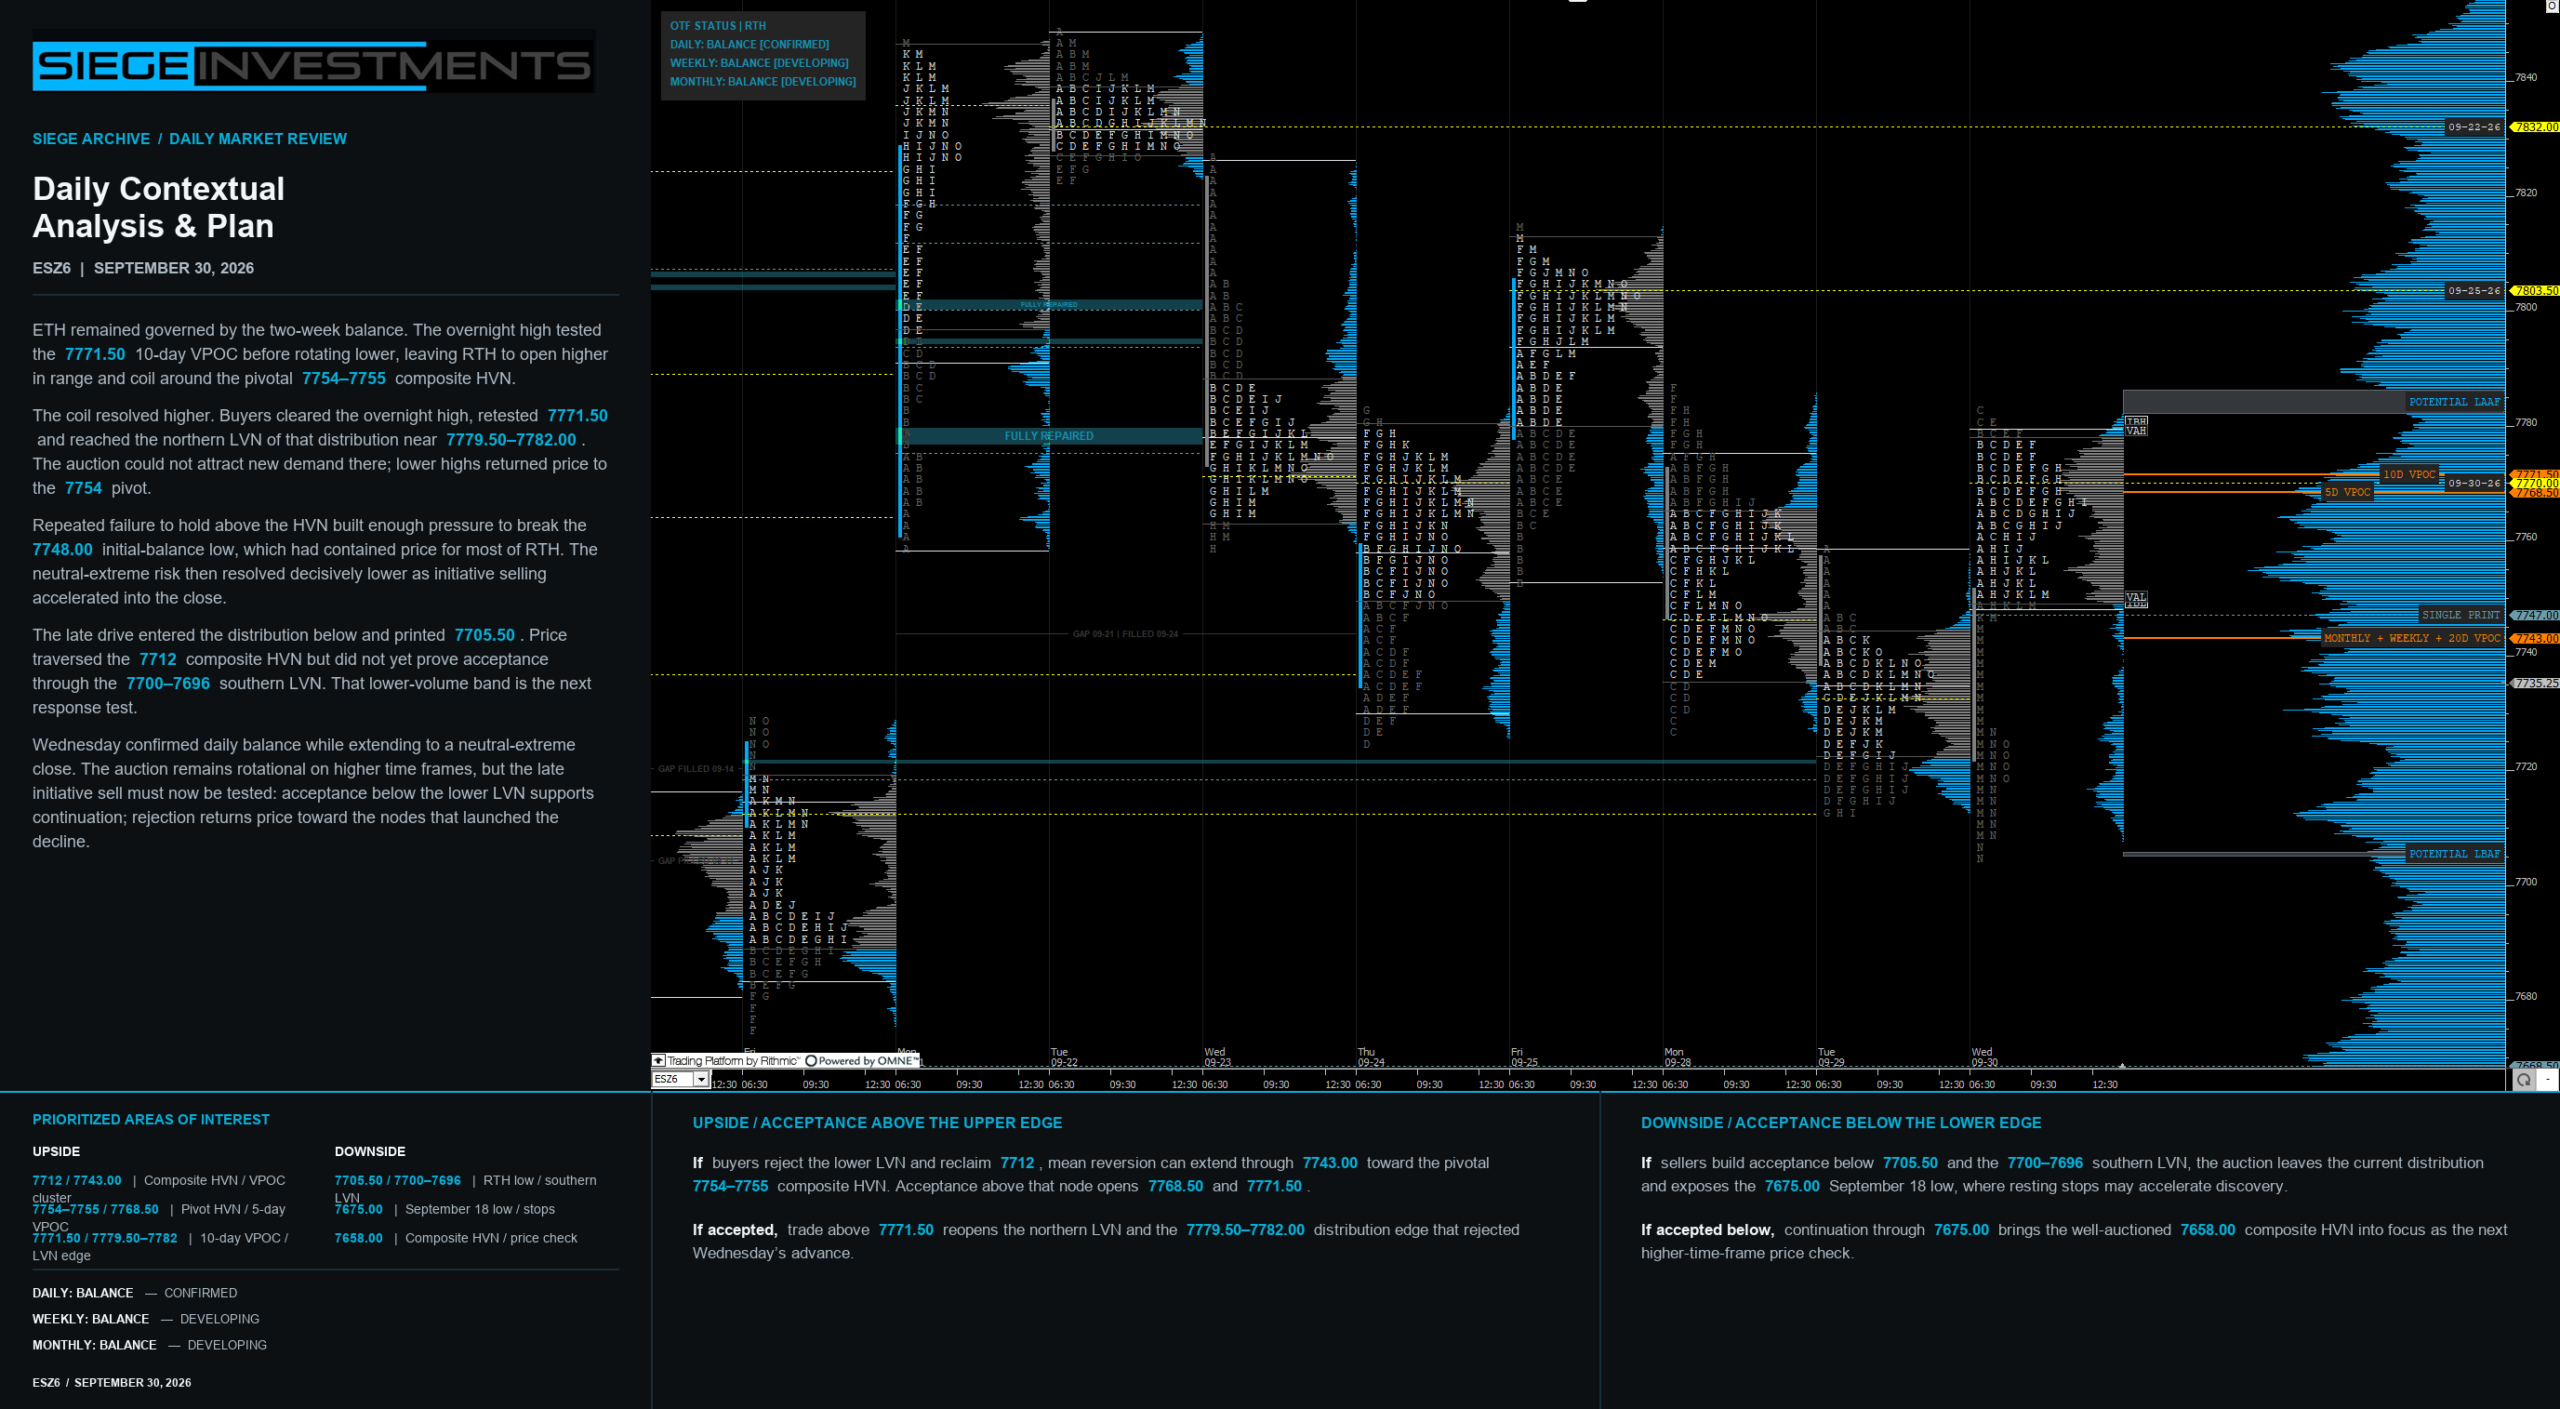The width and height of the screenshot is (2560, 1409).
Task: Click the 7675.00 September 18 low row
Action: coord(445,1210)
